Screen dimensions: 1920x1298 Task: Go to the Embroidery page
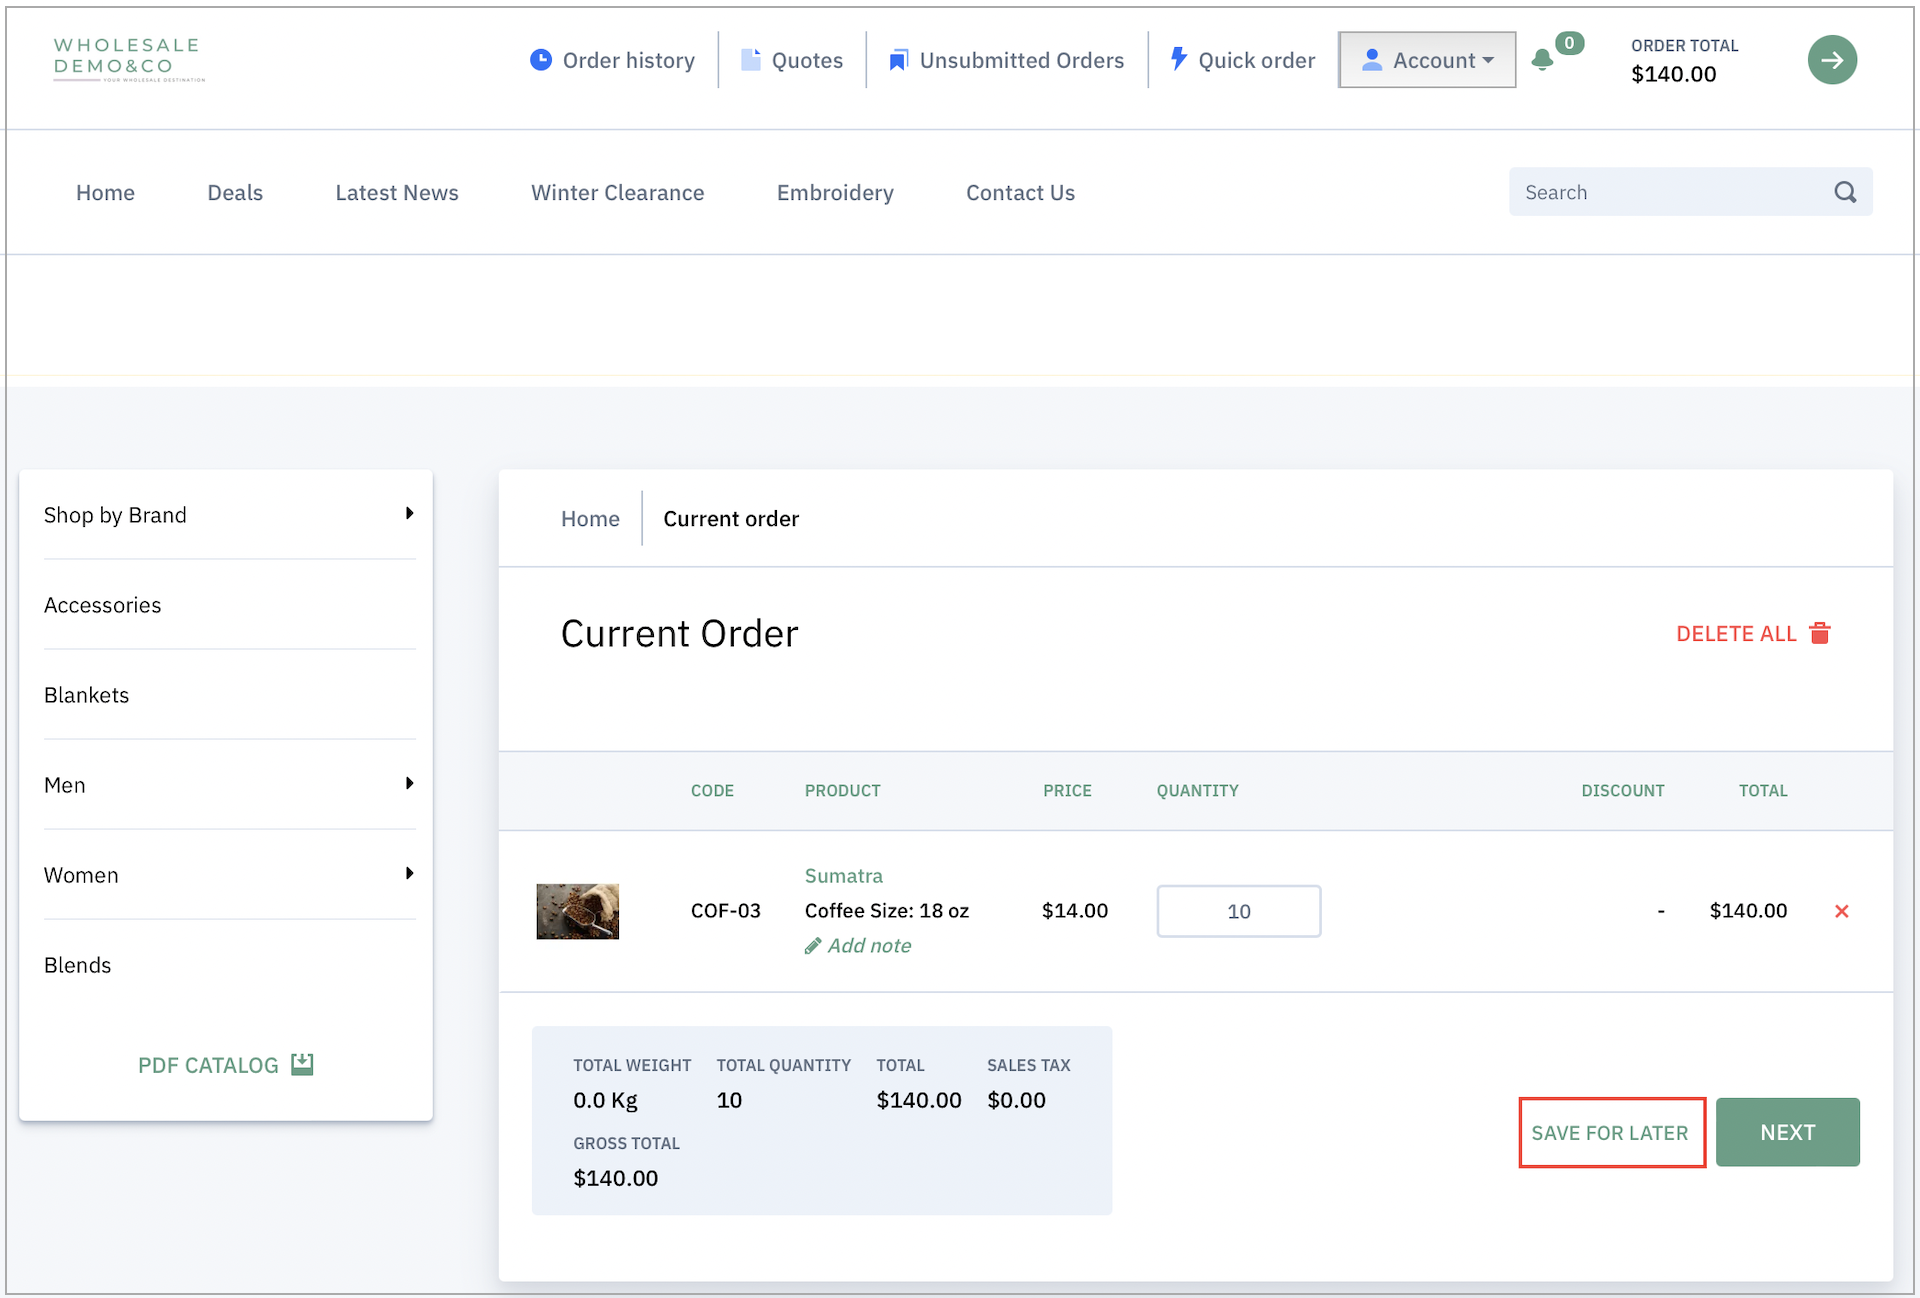(834, 193)
